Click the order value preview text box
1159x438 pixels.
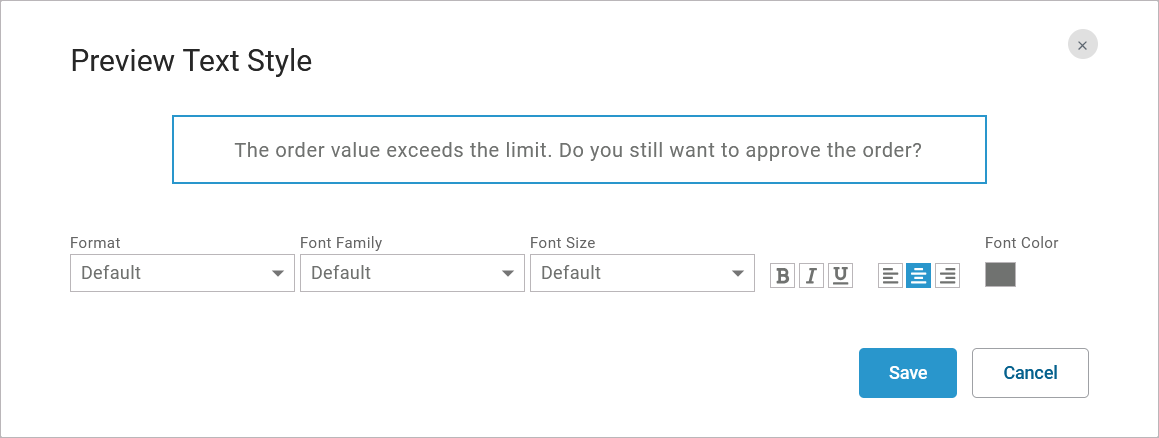[579, 150]
